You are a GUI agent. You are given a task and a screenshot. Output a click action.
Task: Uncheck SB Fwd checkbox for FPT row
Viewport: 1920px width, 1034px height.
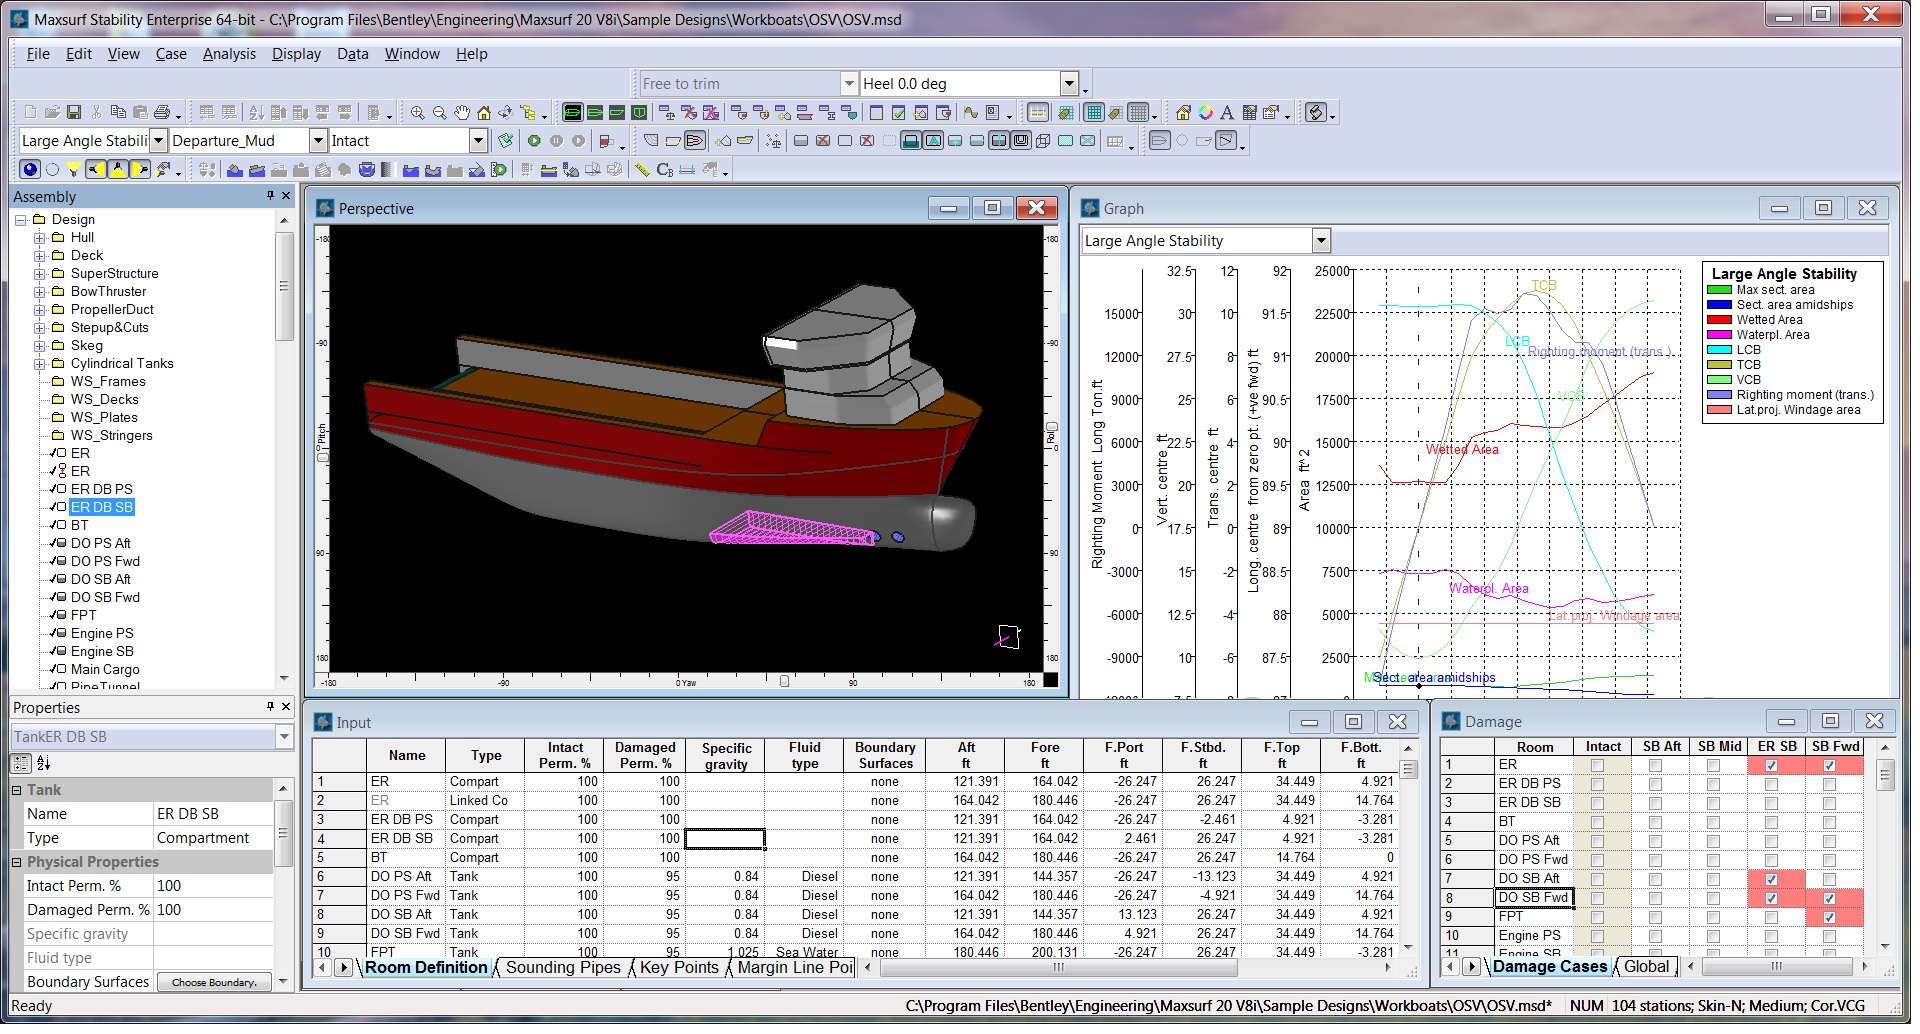[x=1829, y=918]
